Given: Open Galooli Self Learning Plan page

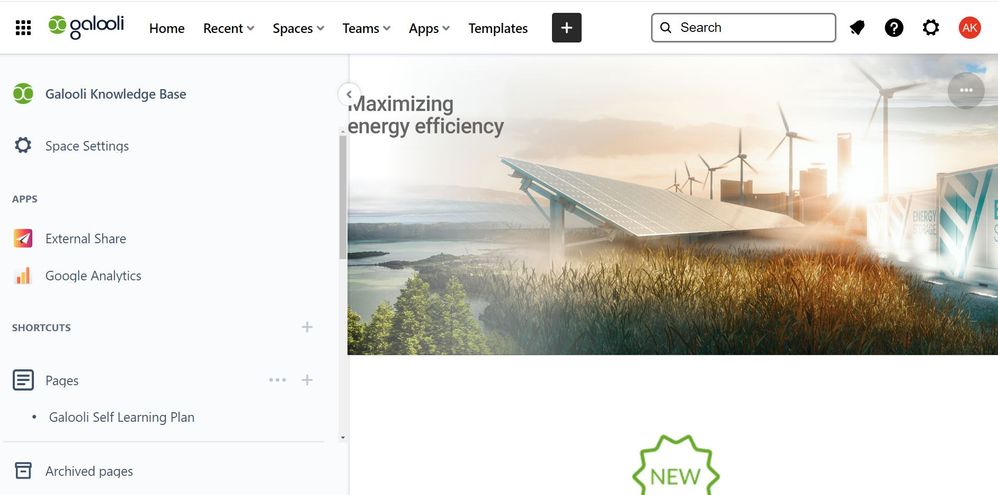Looking at the screenshot, I should coord(122,417).
